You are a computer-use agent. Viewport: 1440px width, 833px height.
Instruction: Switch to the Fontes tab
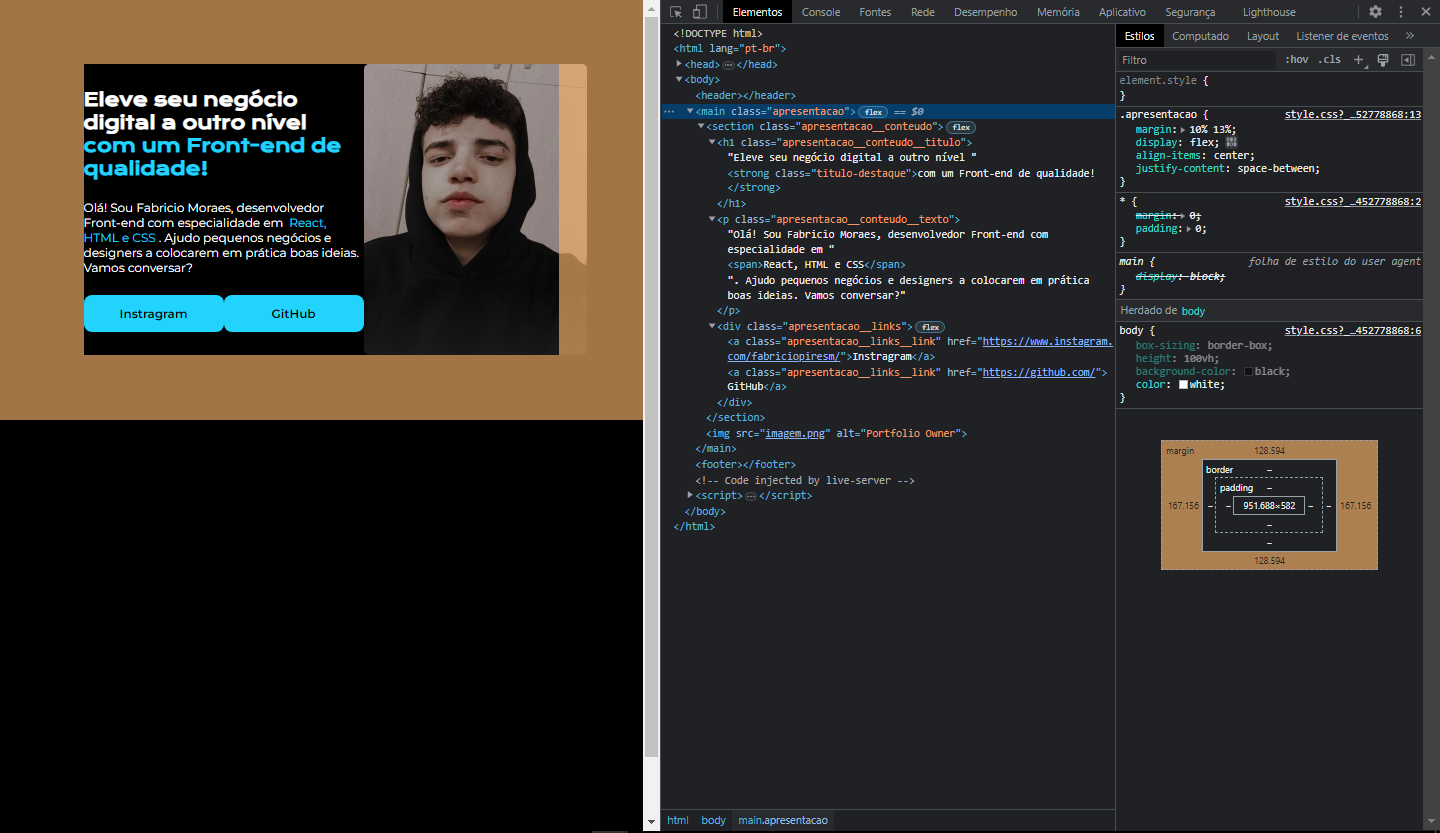[875, 12]
